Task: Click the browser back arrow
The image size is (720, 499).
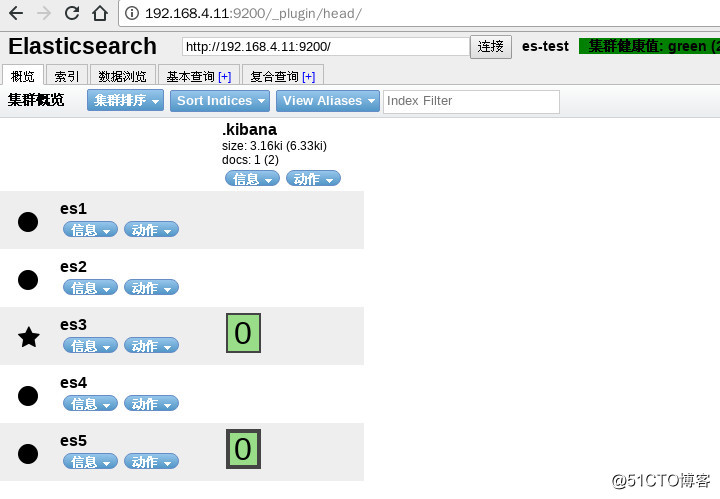Action: (x=16, y=13)
